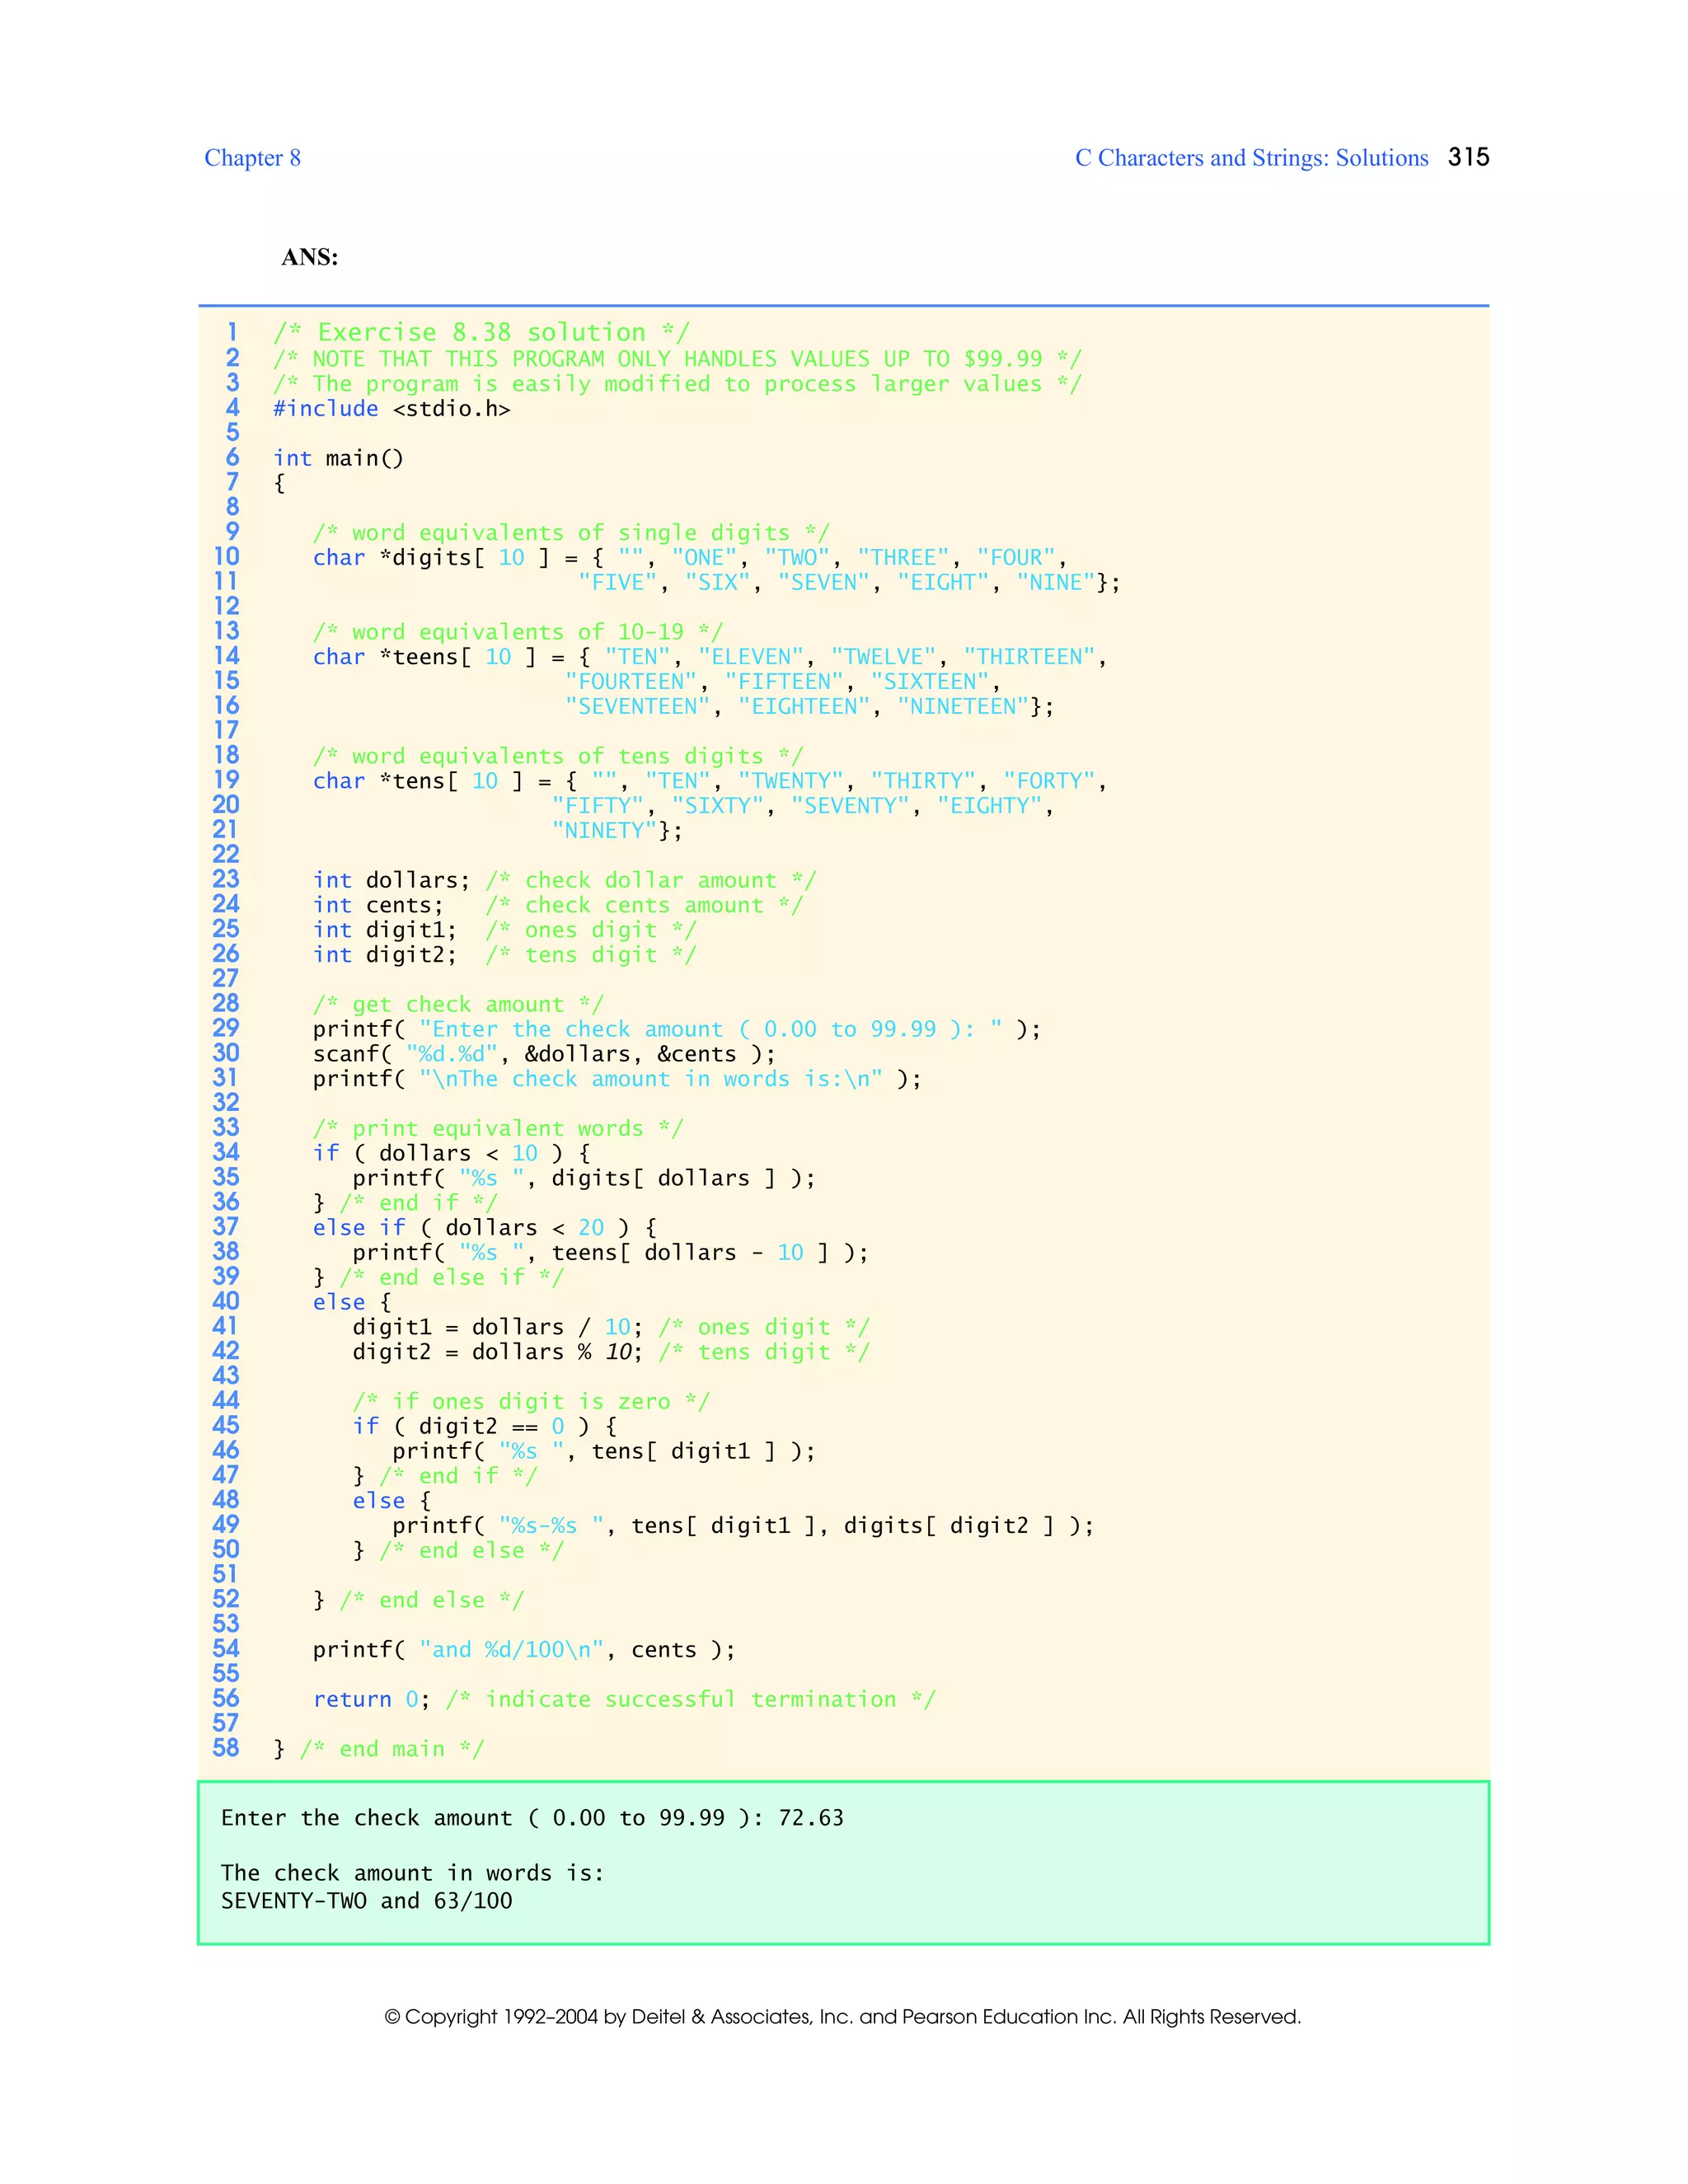Click the 'Chapter 8' header text
Screen dimensions: 1688x2184
click(x=252, y=158)
